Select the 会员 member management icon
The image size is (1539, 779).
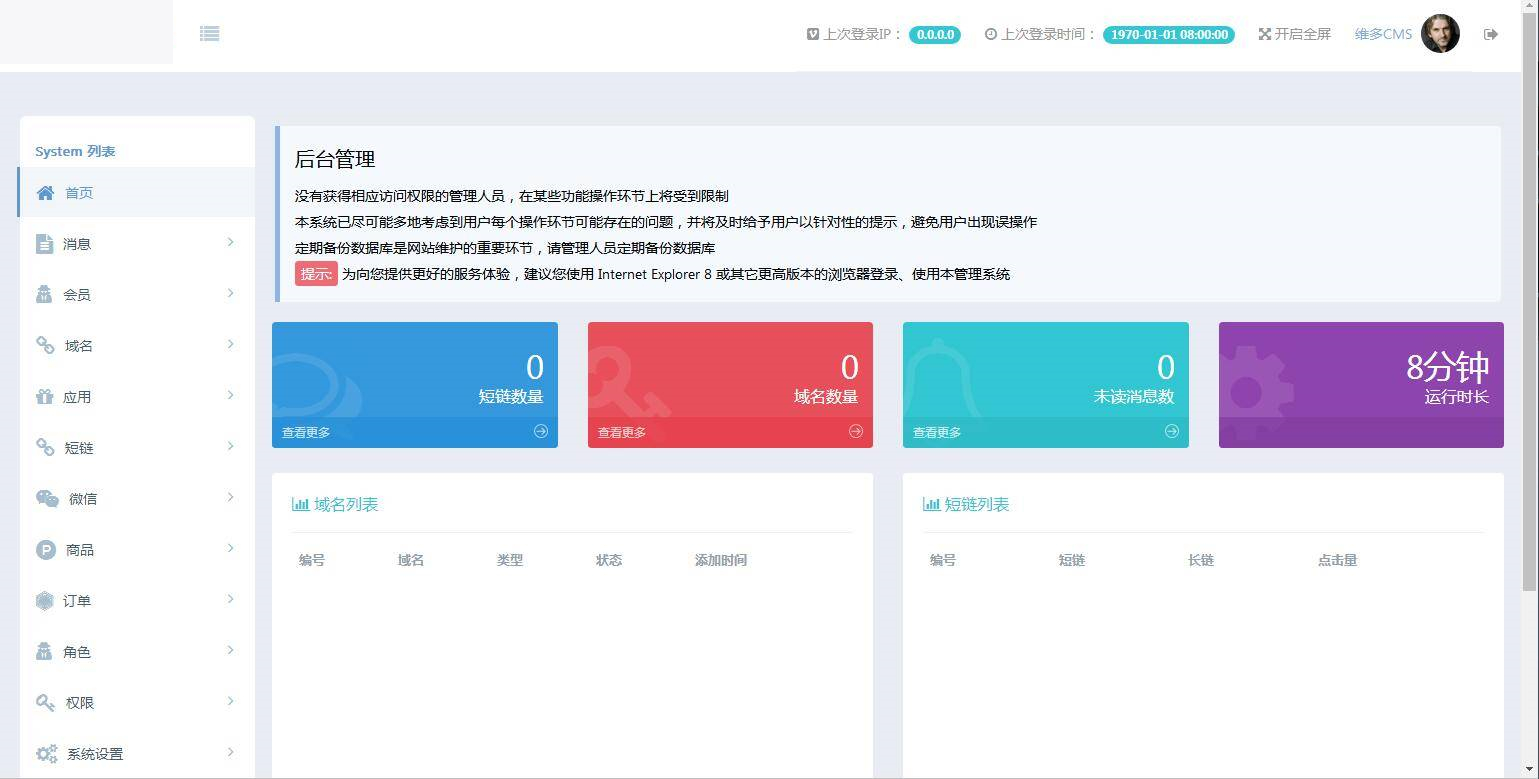tap(45, 294)
